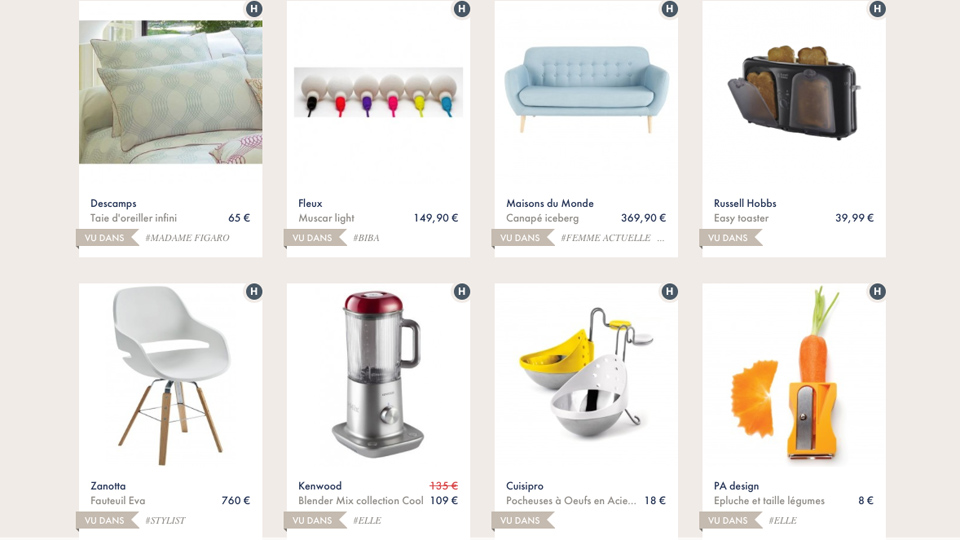The width and height of the screenshot is (960, 540).
Task: Click the H badge on Kenwood card
Action: (x=462, y=291)
